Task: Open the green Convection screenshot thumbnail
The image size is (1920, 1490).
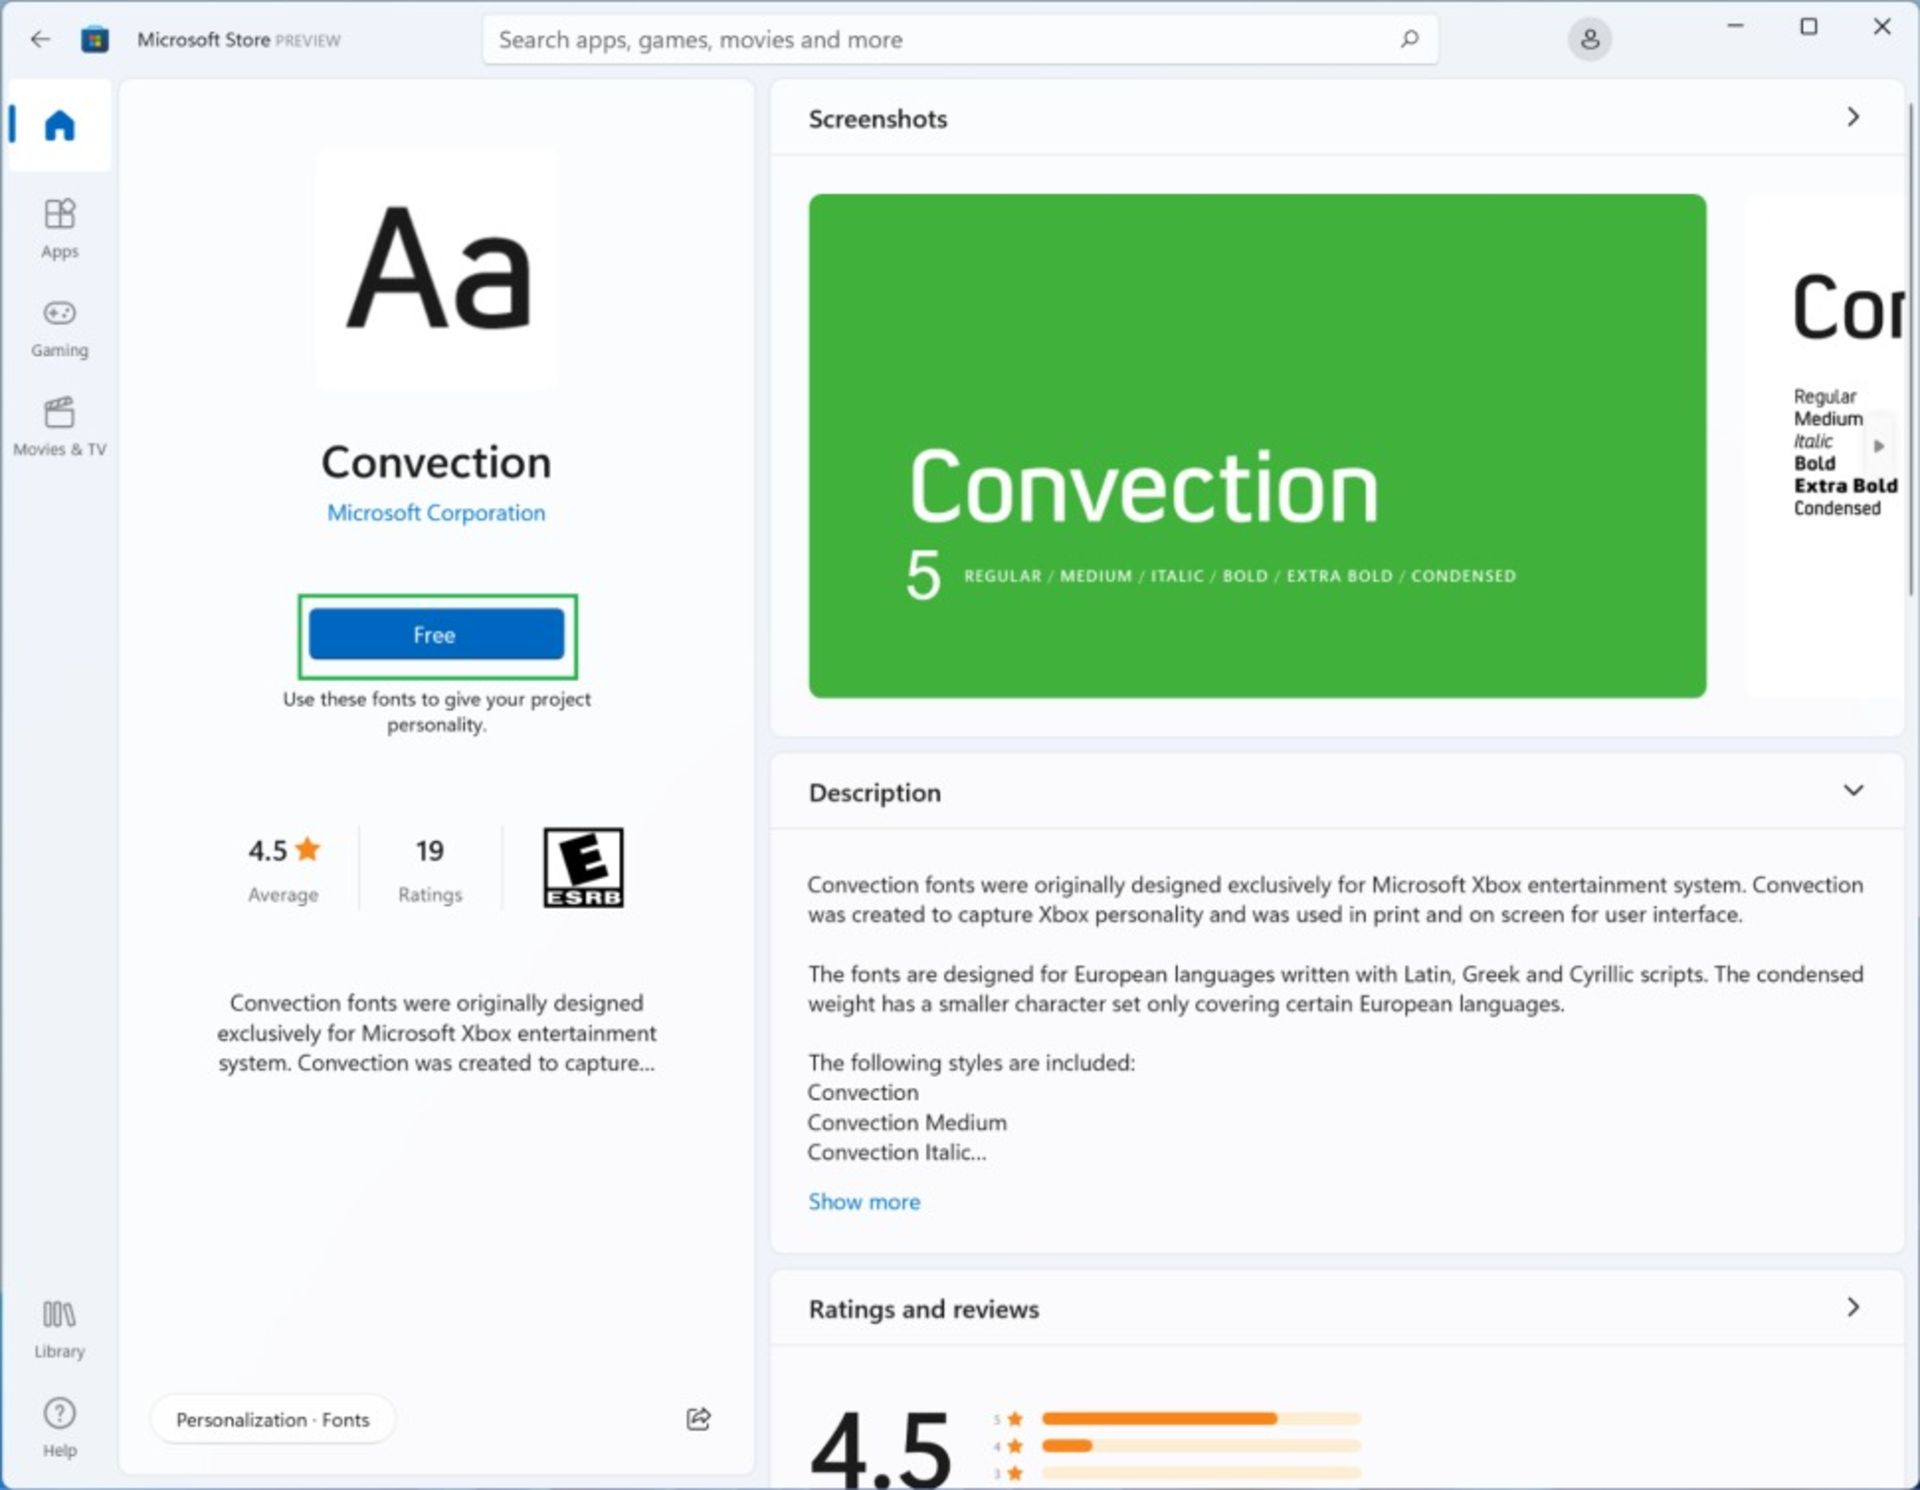Action: (1257, 446)
